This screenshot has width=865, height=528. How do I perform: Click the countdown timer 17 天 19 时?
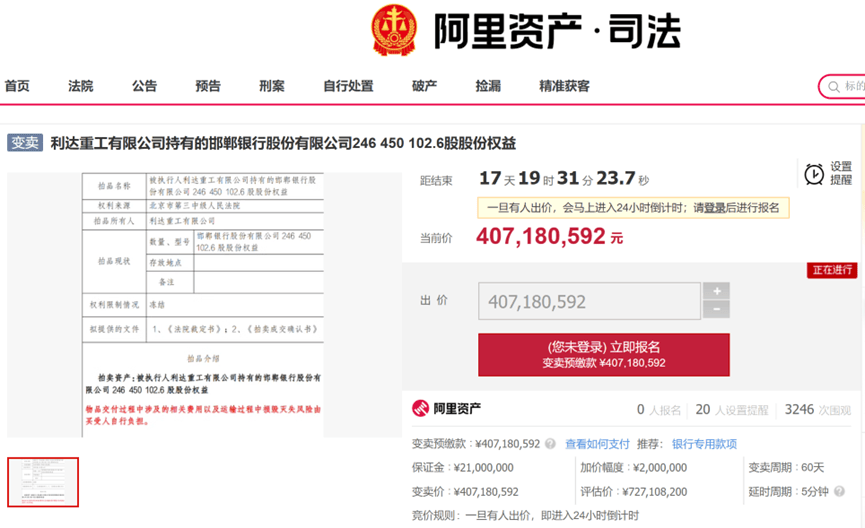click(x=564, y=178)
